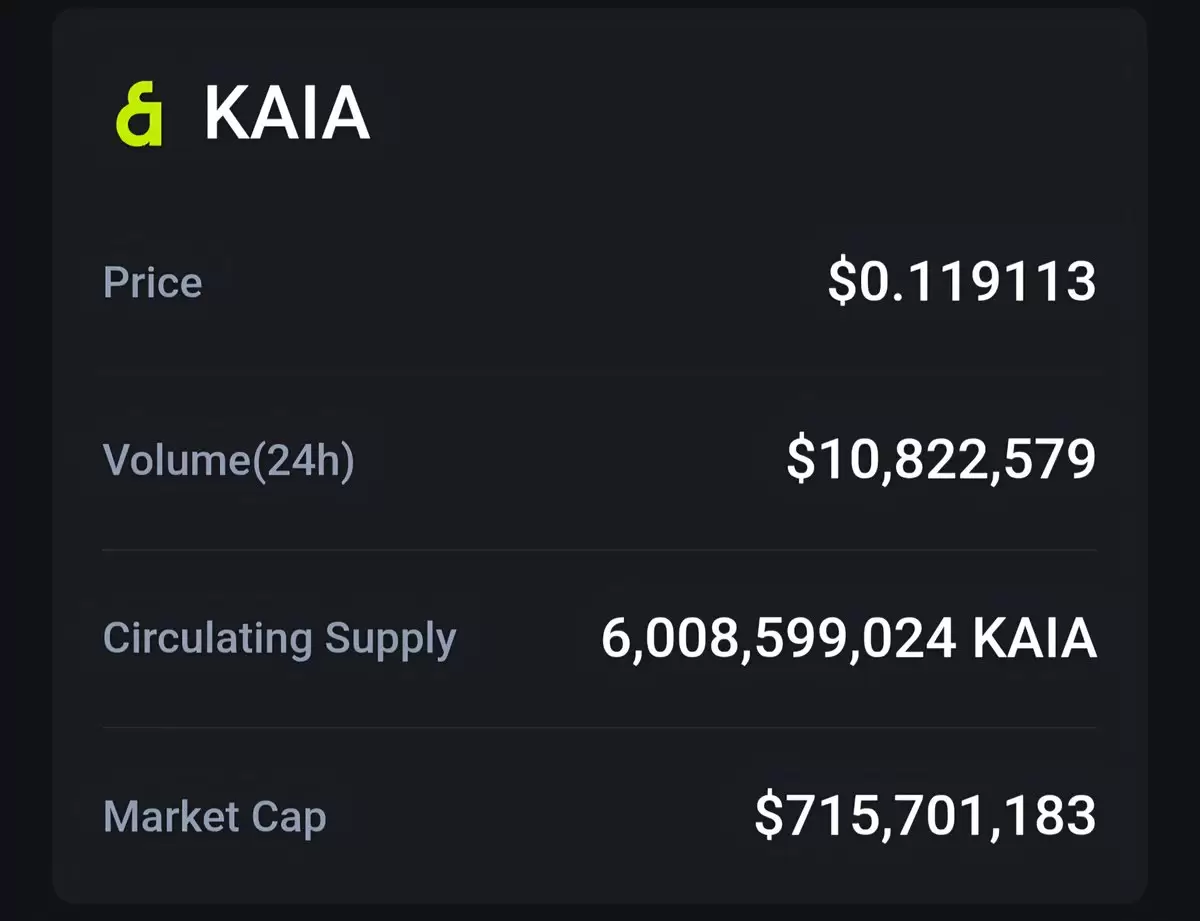
Task: Click the dollar sign of the volume value
Action: [799, 460]
